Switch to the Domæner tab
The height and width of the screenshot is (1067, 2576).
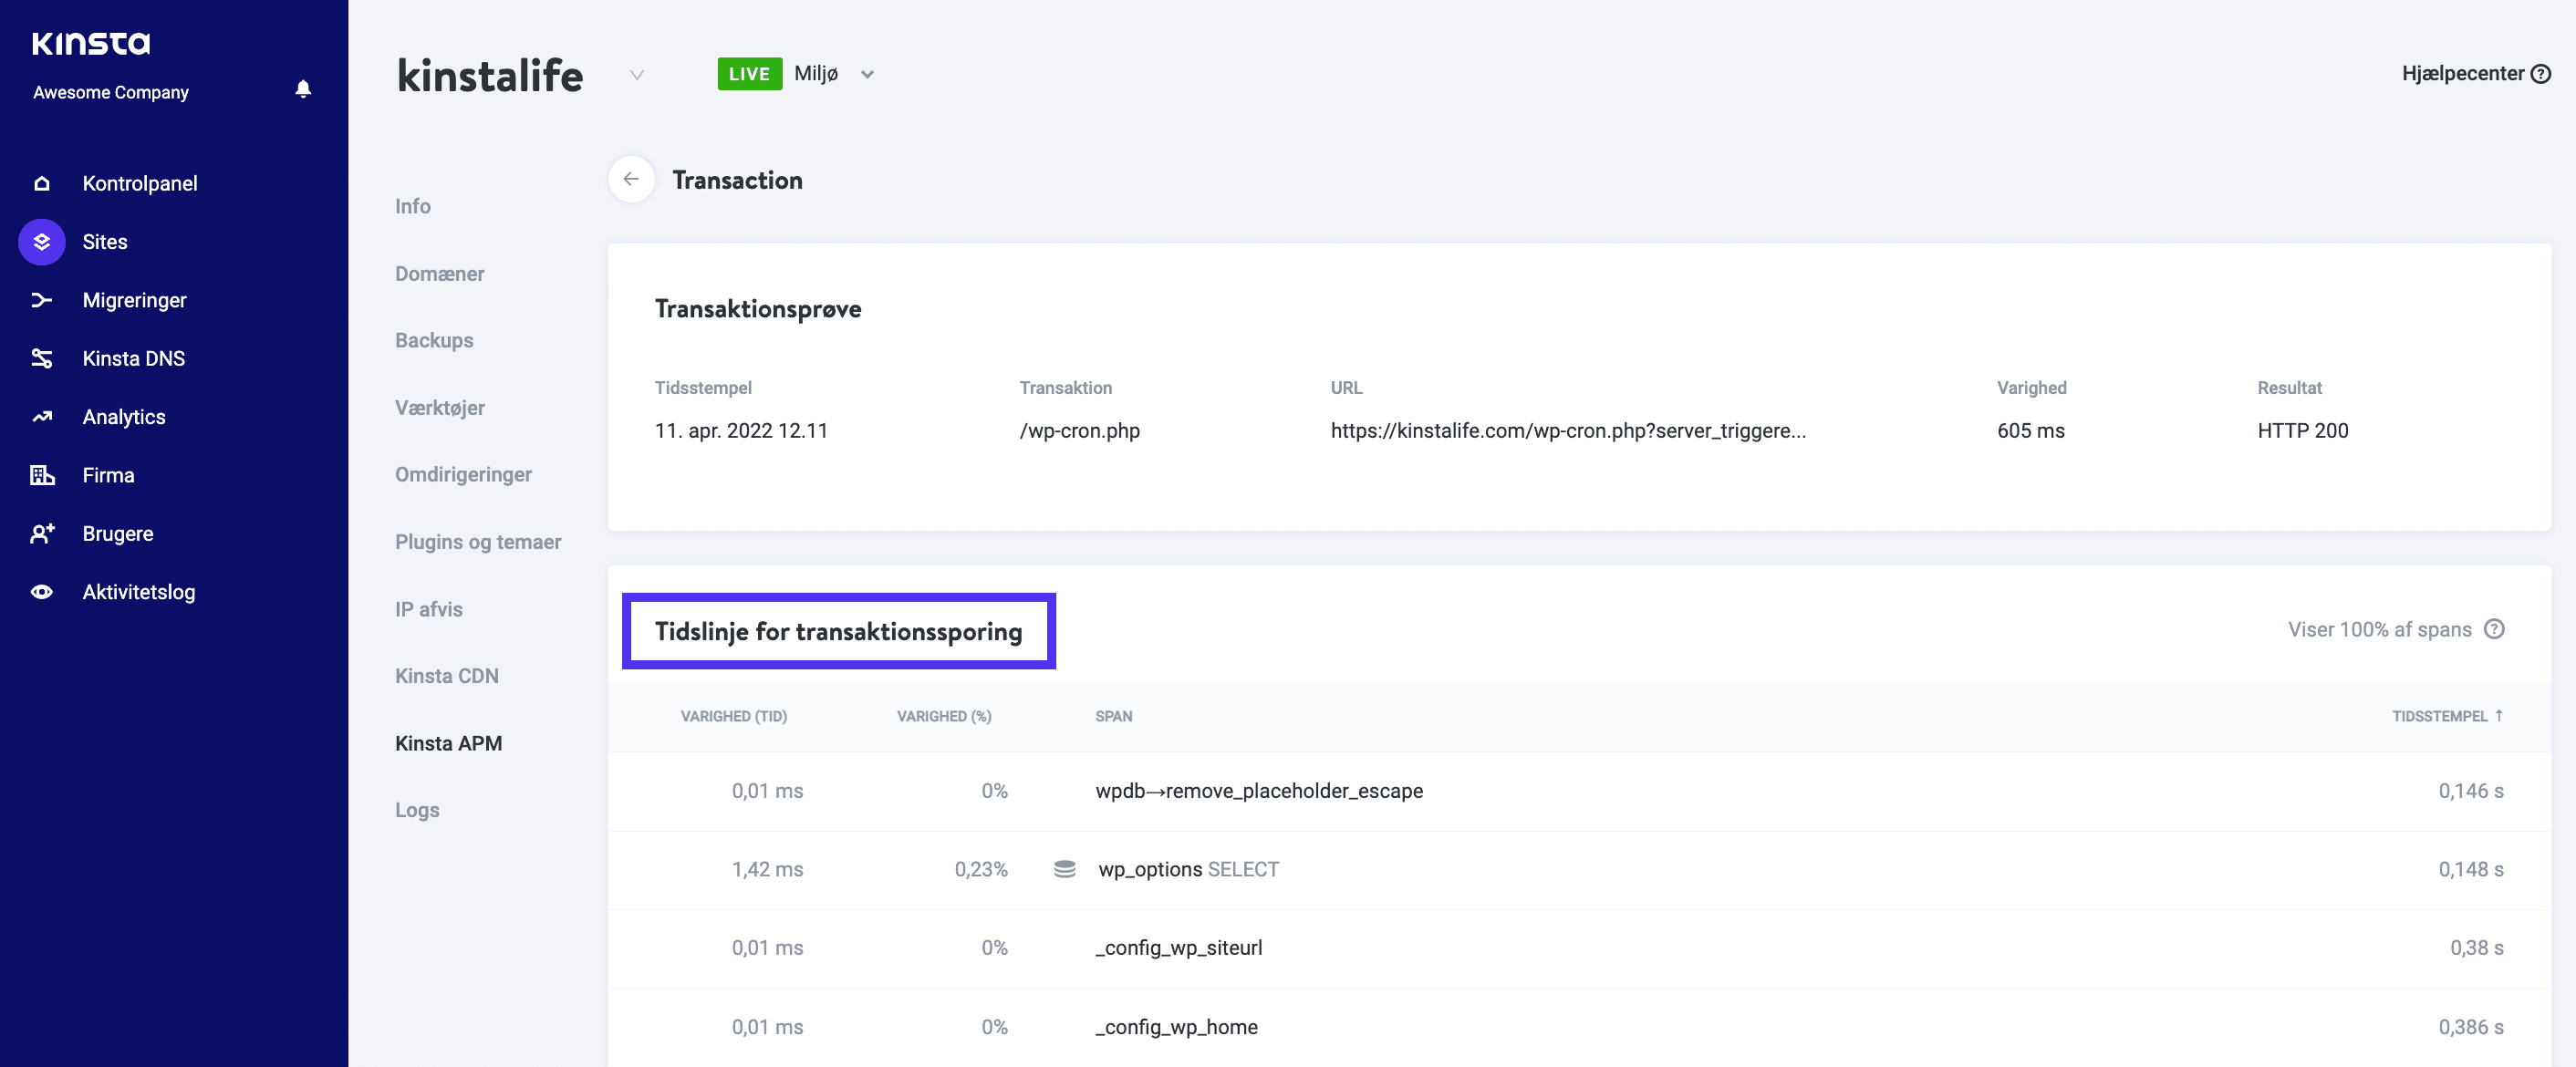(439, 273)
